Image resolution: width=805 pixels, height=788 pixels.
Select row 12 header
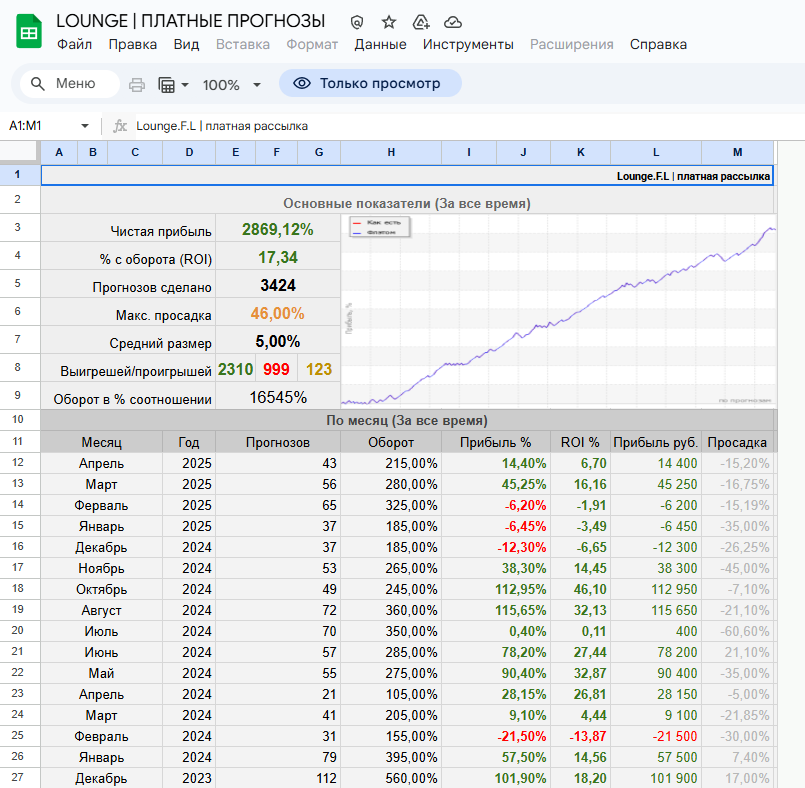[19, 463]
